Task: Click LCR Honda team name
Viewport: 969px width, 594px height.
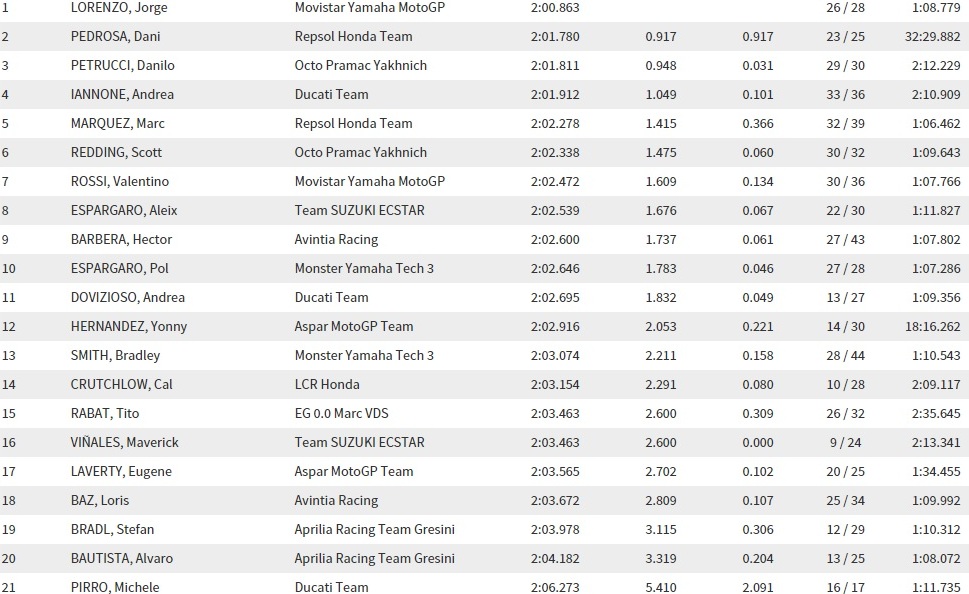Action: (327, 385)
